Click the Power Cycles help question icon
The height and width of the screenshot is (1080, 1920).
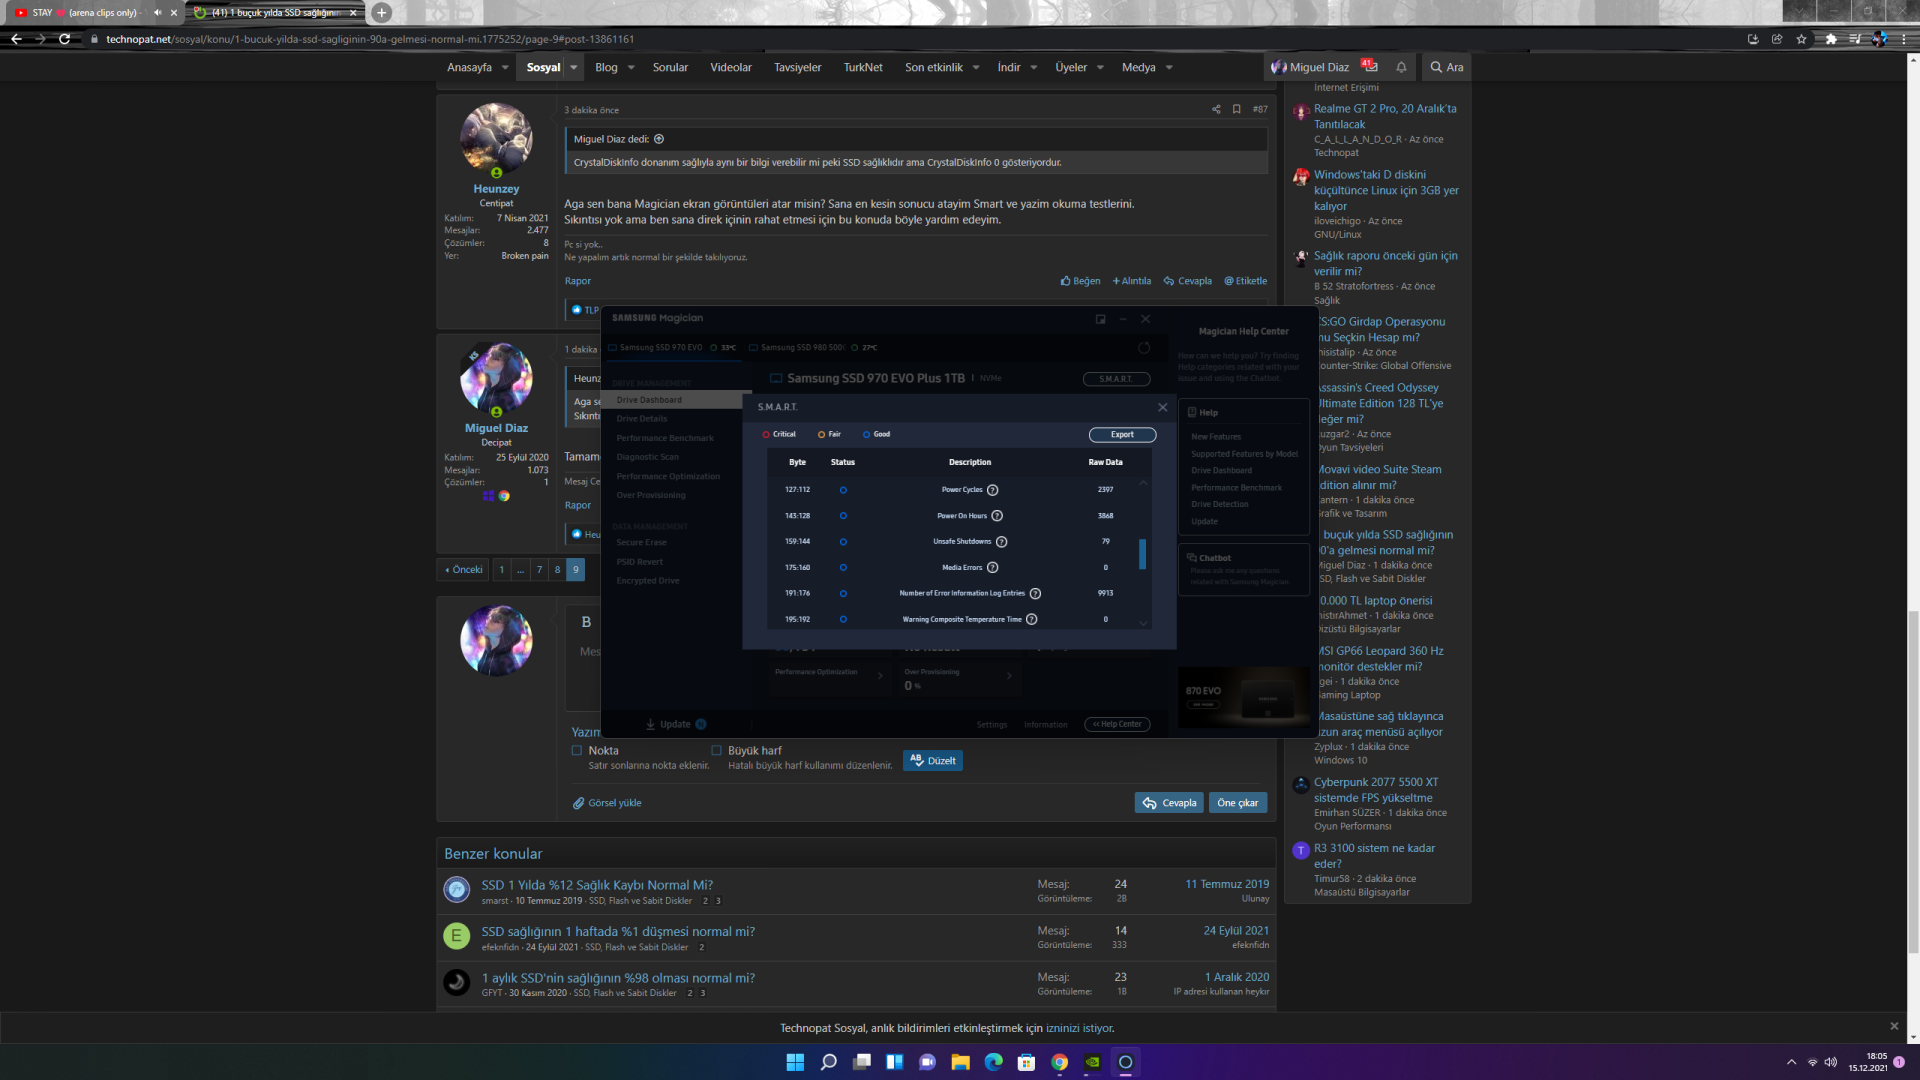click(992, 490)
